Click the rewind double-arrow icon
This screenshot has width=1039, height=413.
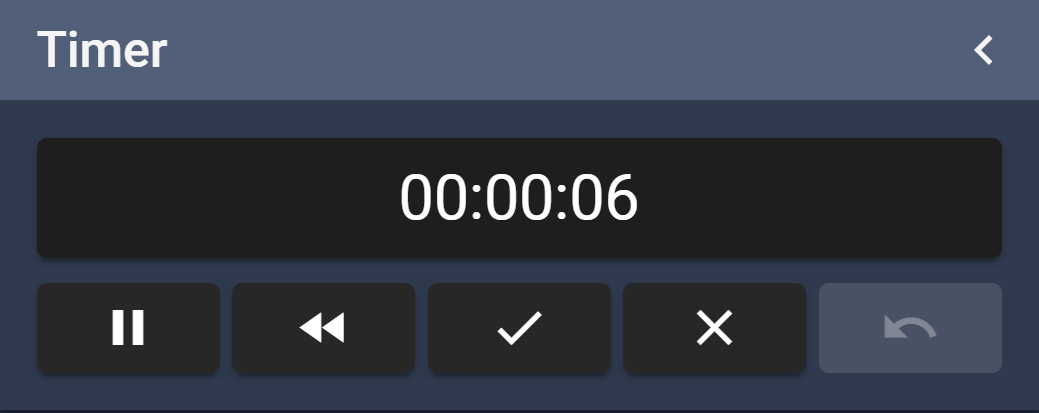point(323,328)
